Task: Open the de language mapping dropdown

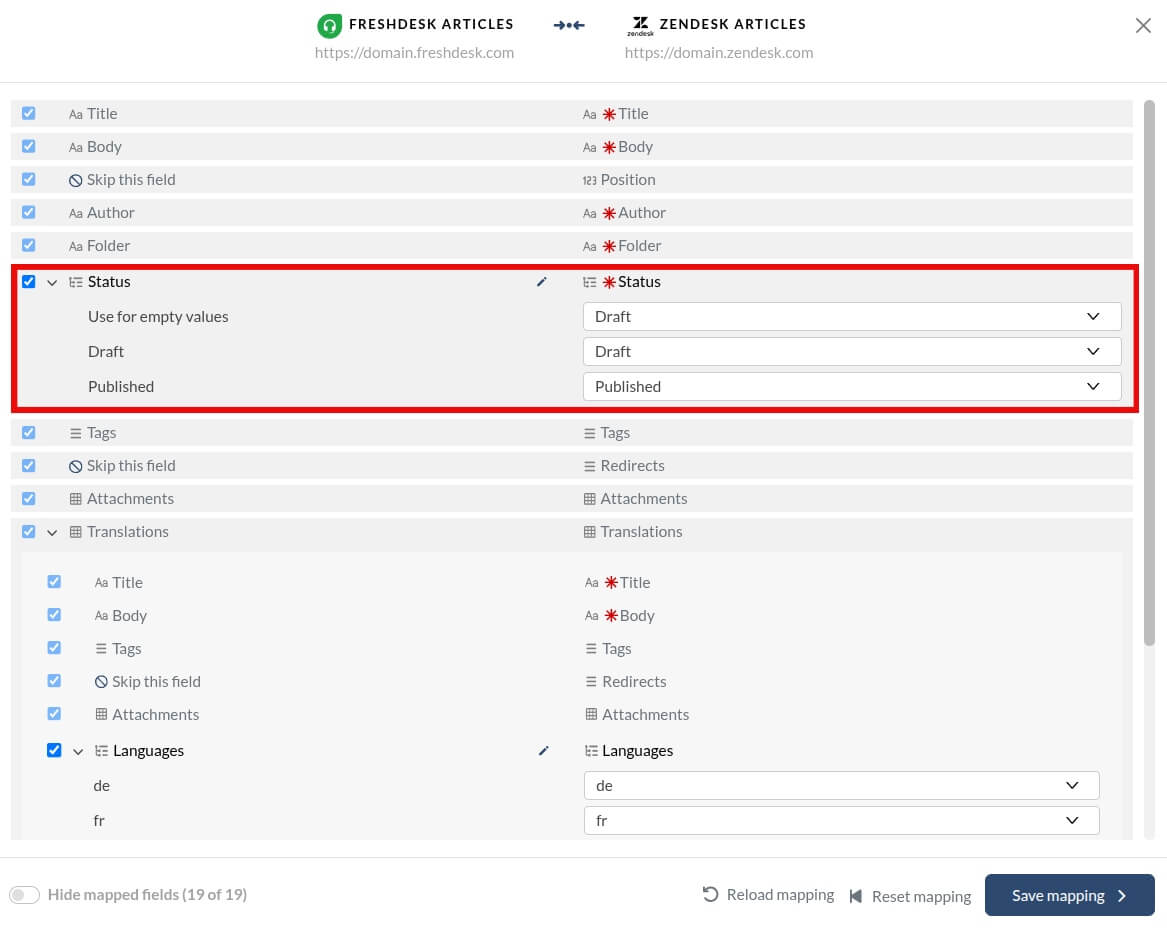Action: (x=841, y=785)
